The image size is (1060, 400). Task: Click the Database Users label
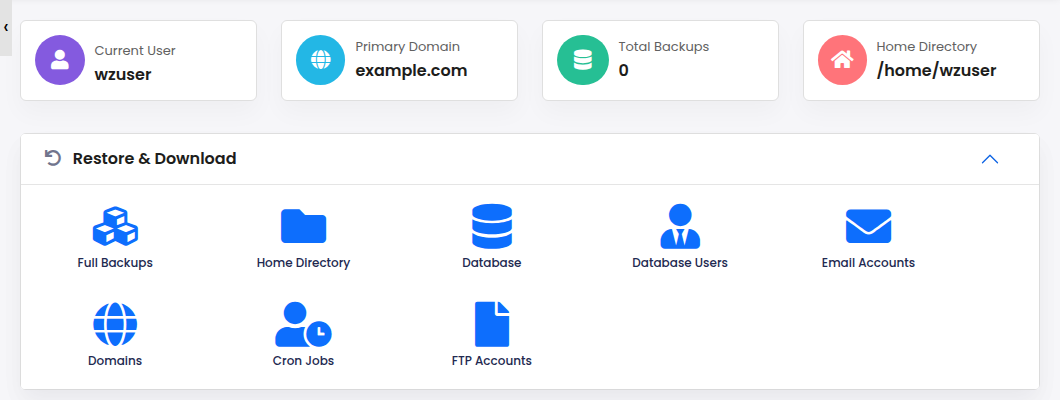point(680,263)
